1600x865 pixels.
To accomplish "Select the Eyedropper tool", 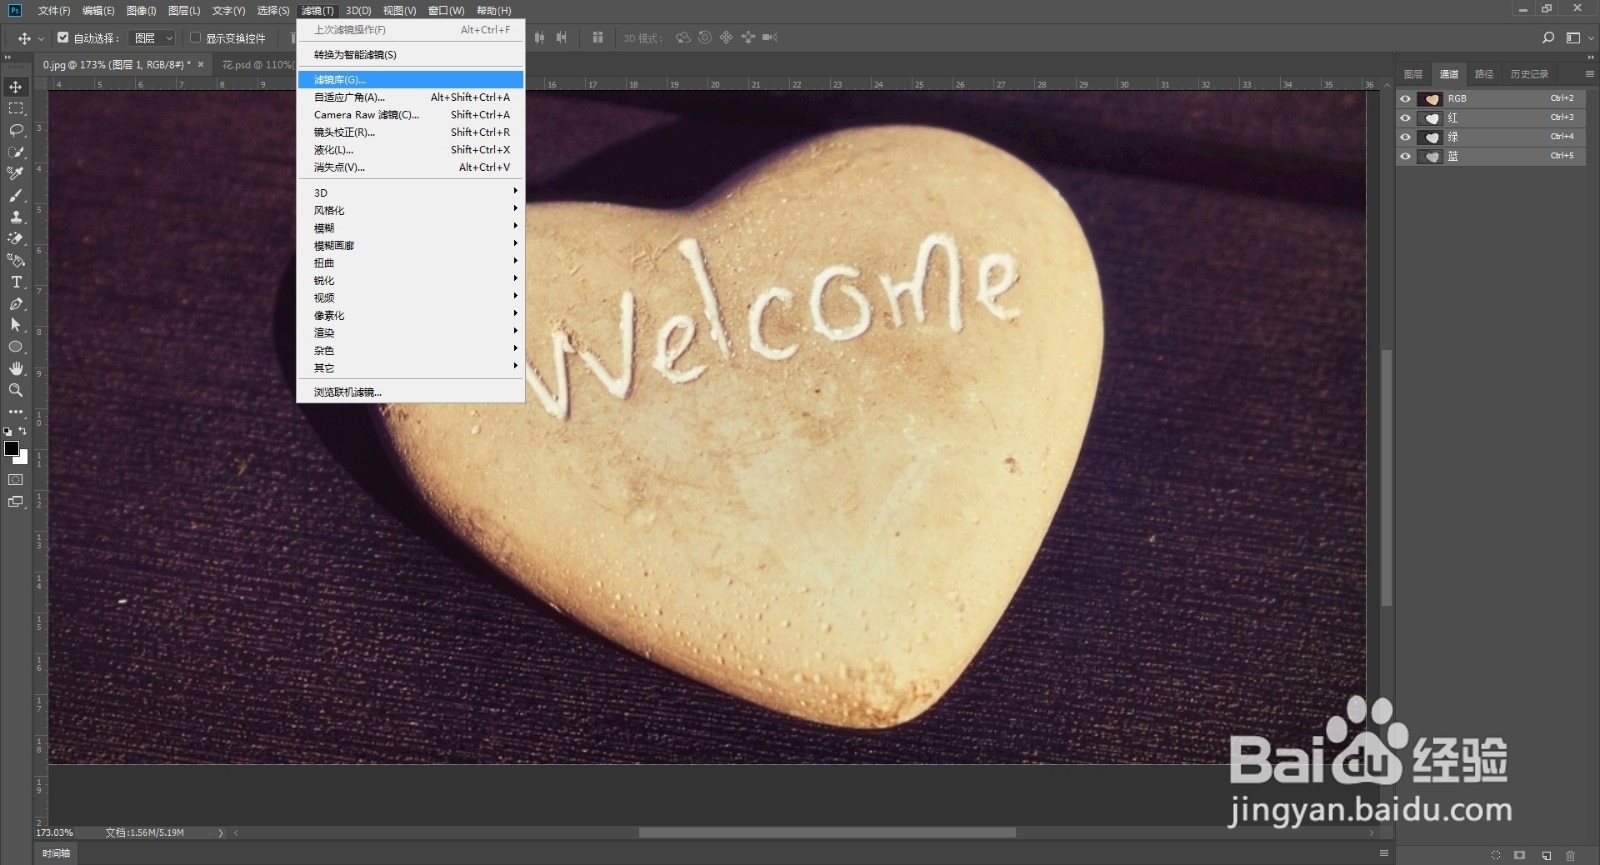I will click(x=16, y=173).
